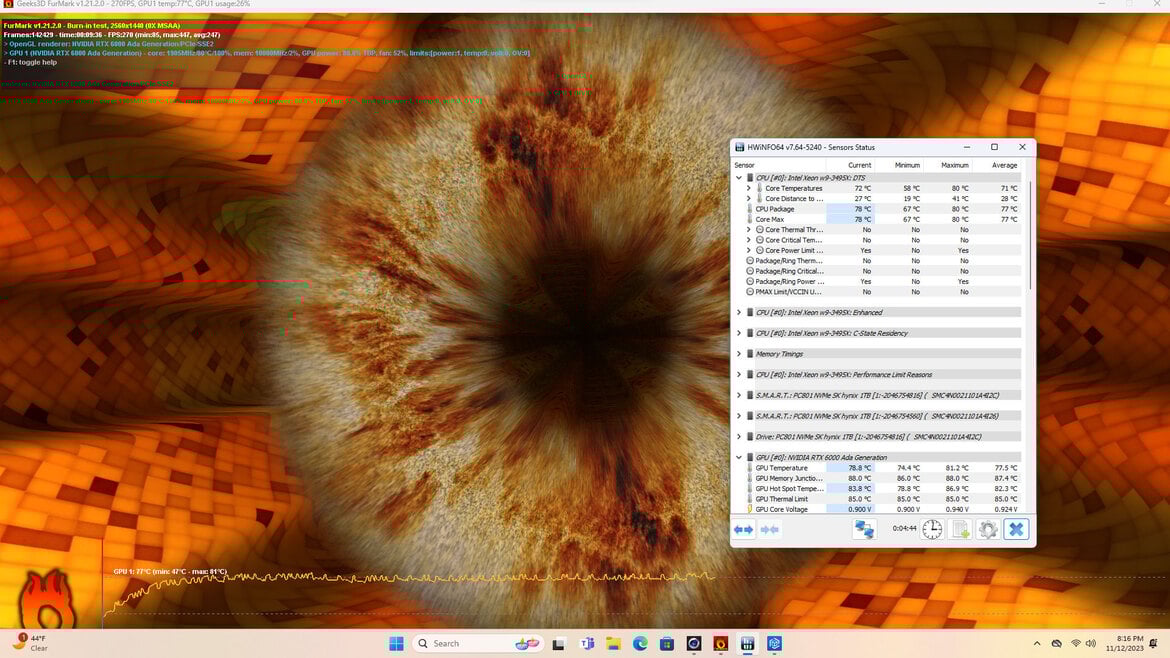
Task: Open File Explorer from the taskbar
Action: pyautogui.click(x=613, y=643)
